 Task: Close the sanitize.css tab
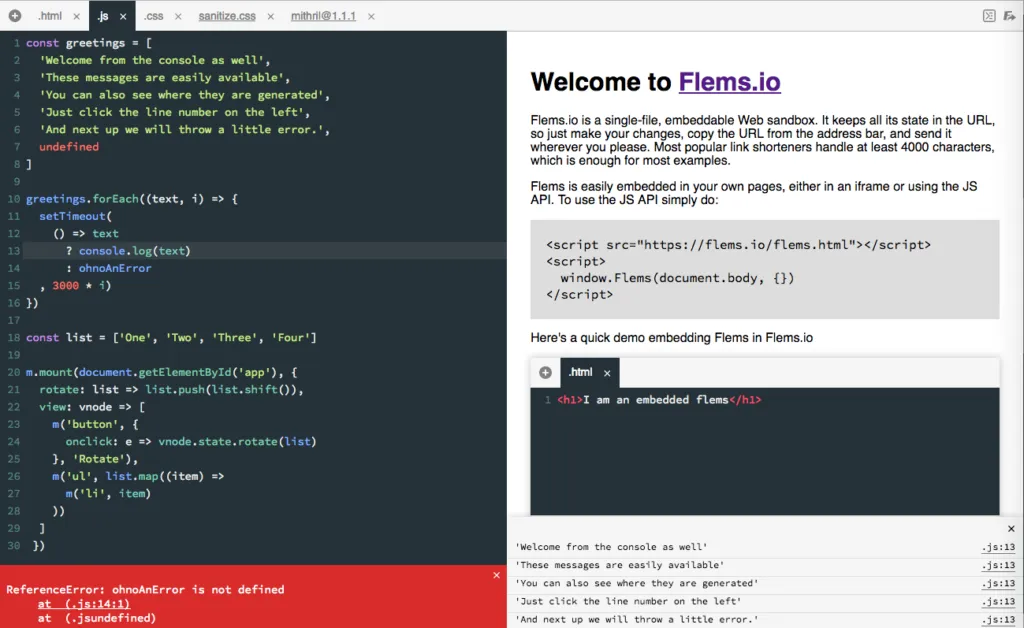click(270, 17)
